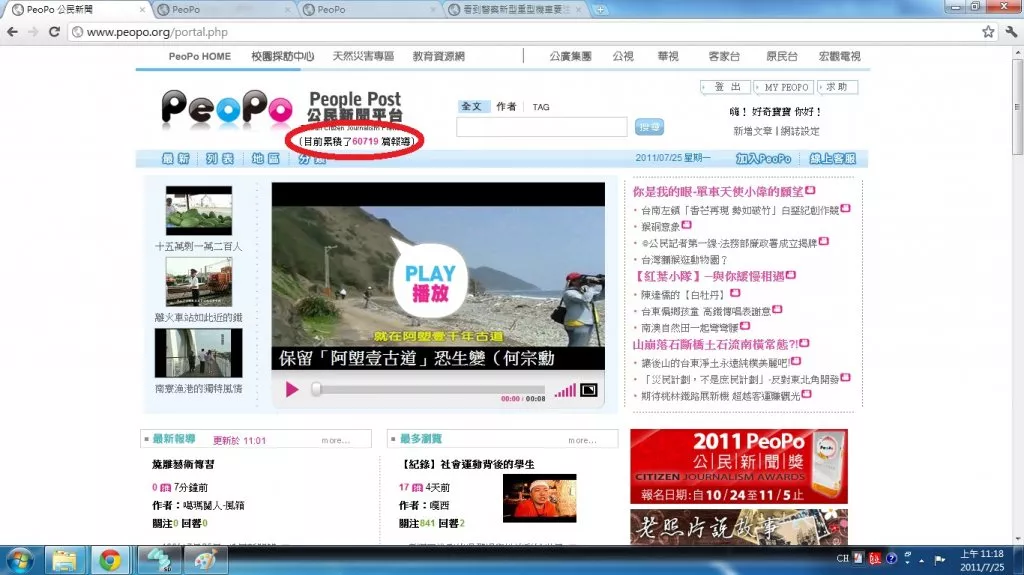Click the address bar URL field
1024x575 pixels.
point(522,32)
